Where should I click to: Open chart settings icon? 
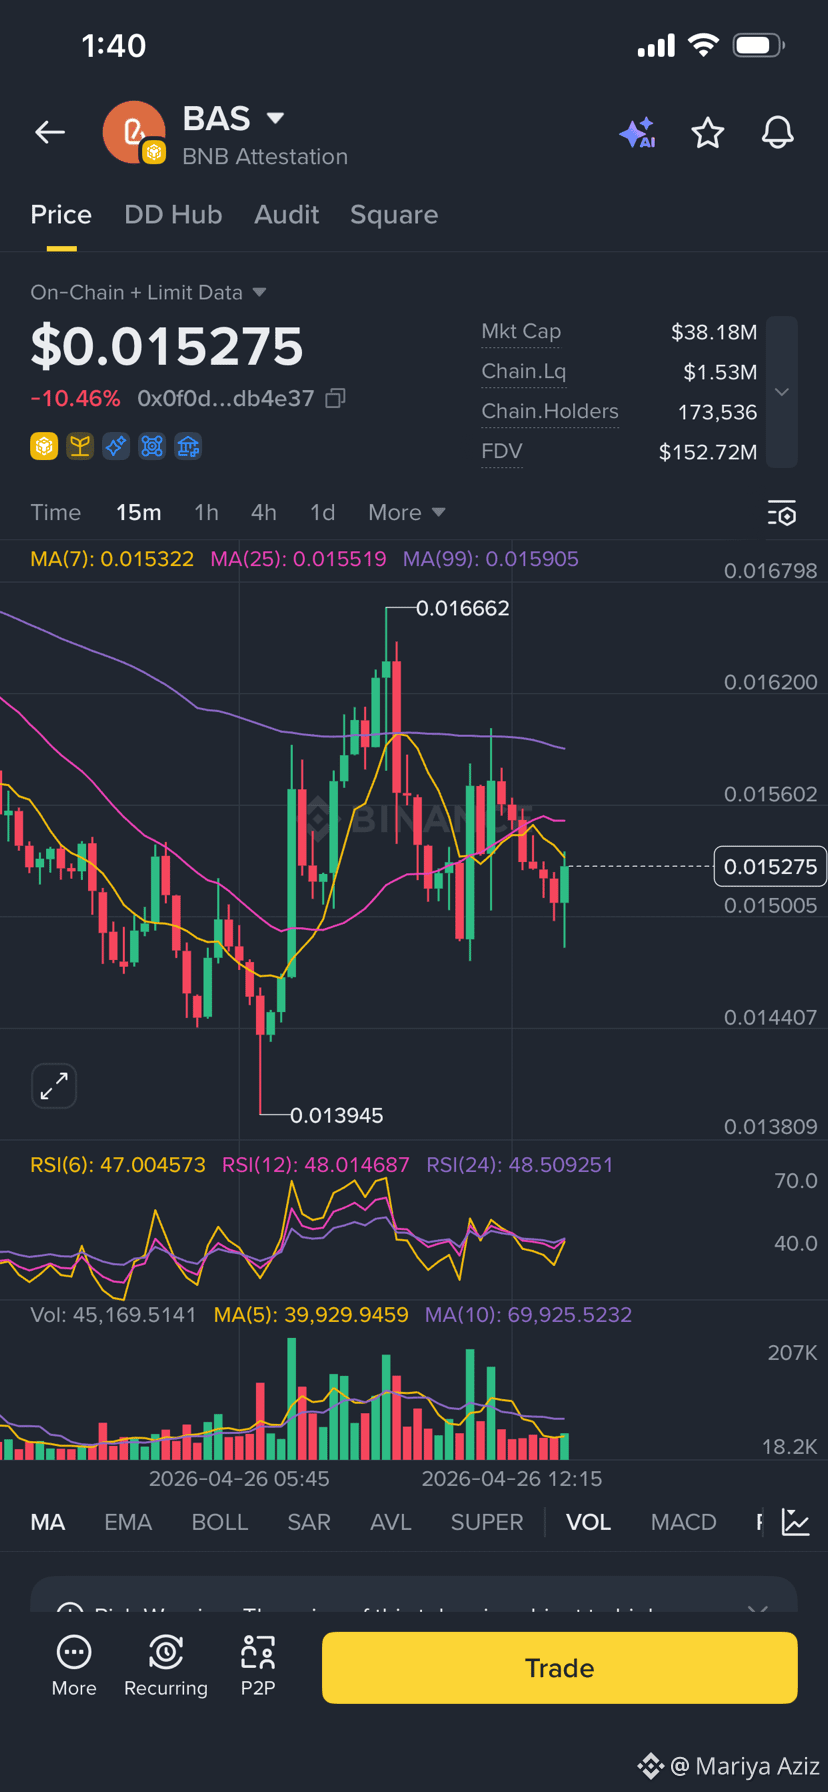[x=782, y=514]
